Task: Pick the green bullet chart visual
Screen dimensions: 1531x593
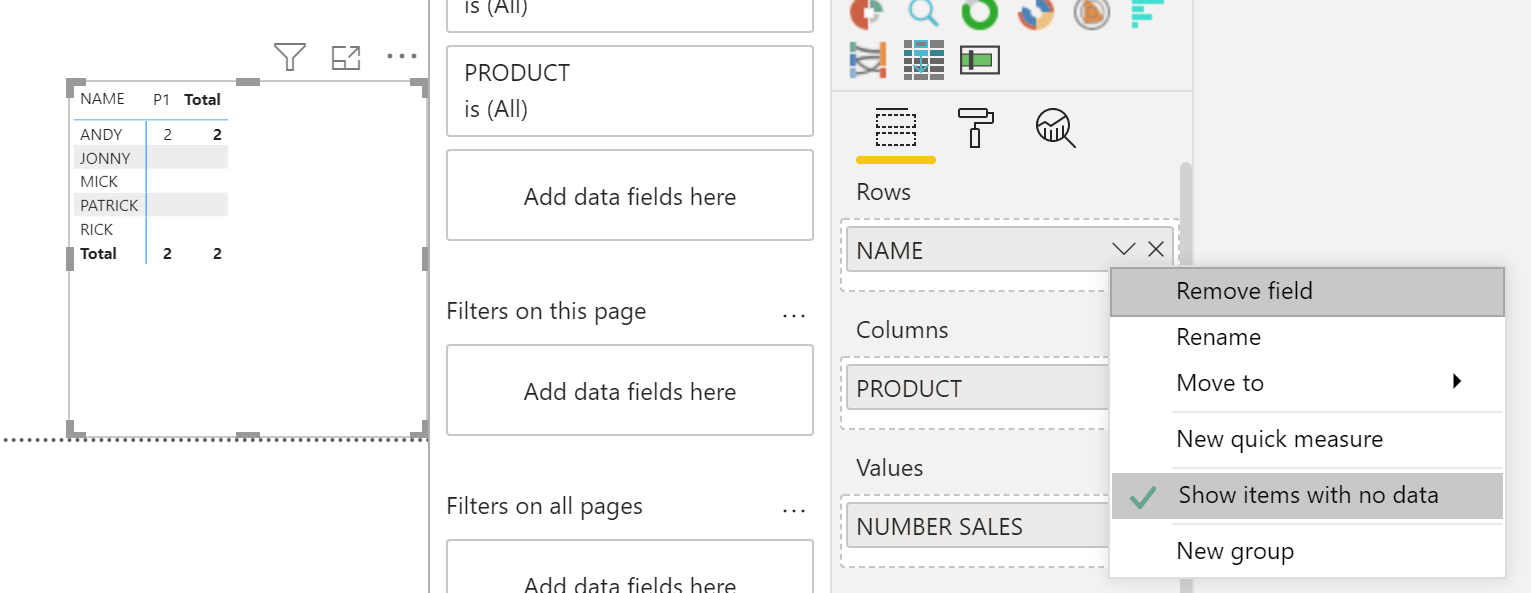Action: coord(980,60)
